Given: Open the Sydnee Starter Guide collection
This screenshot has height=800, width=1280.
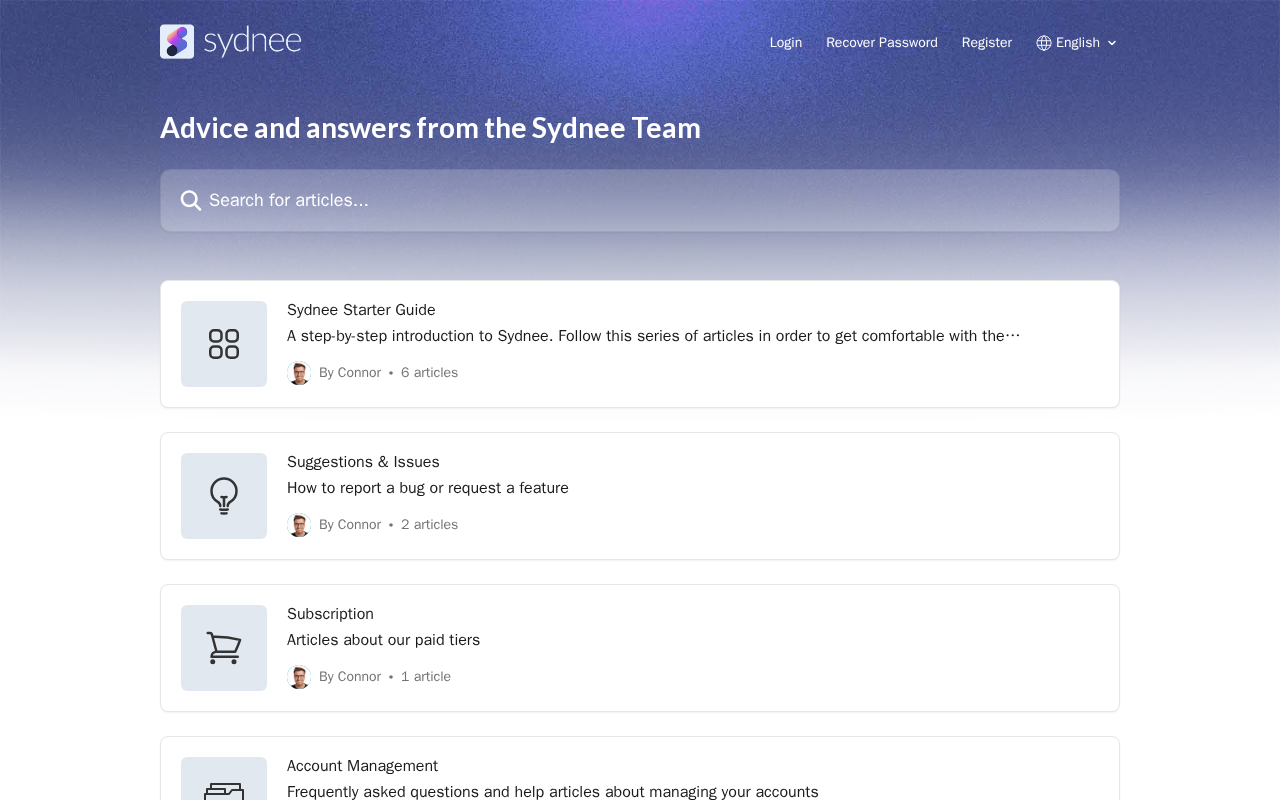Looking at the screenshot, I should (x=361, y=310).
